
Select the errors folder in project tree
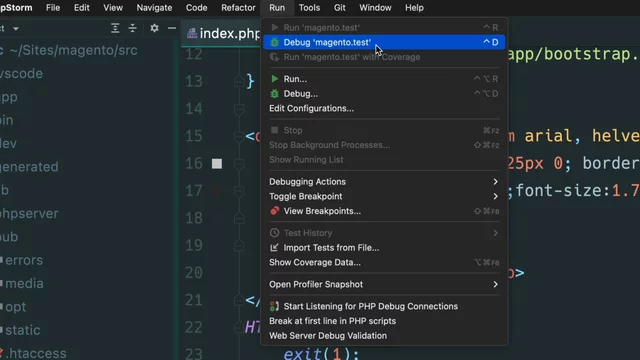[x=24, y=260]
